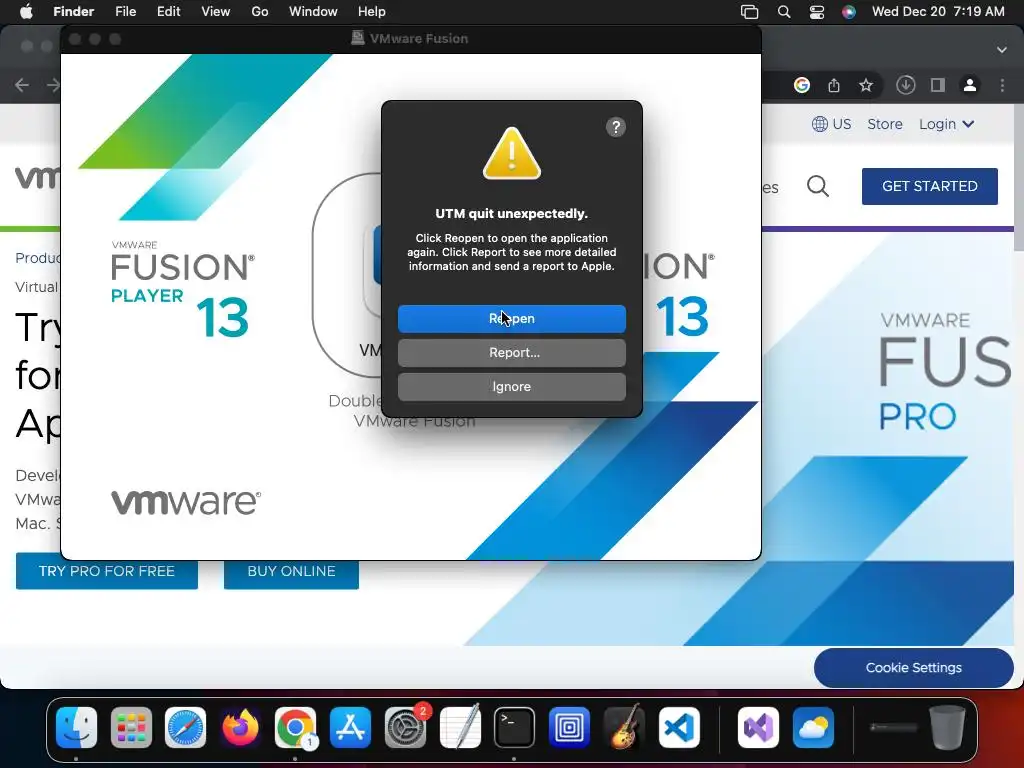Click the search magnifier on VMware page
This screenshot has width=1024, height=768.
point(818,187)
